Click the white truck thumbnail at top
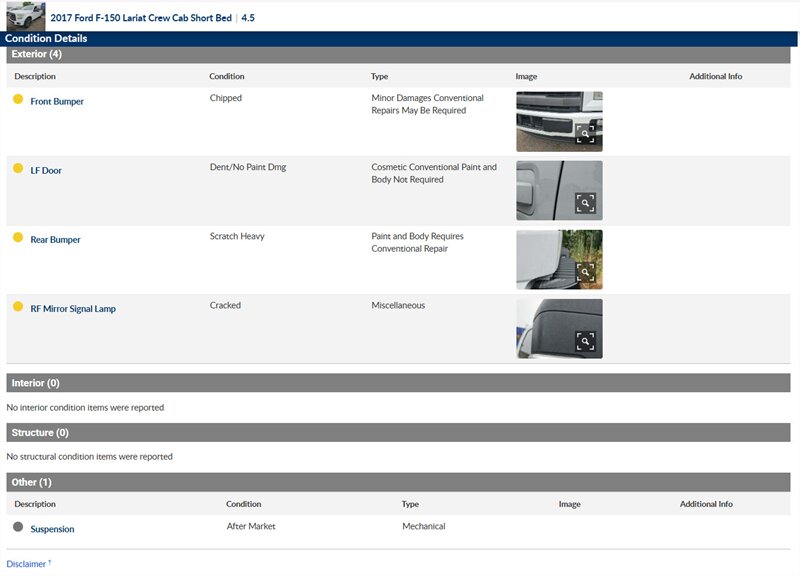Viewport: 800px width, 576px height. click(25, 16)
